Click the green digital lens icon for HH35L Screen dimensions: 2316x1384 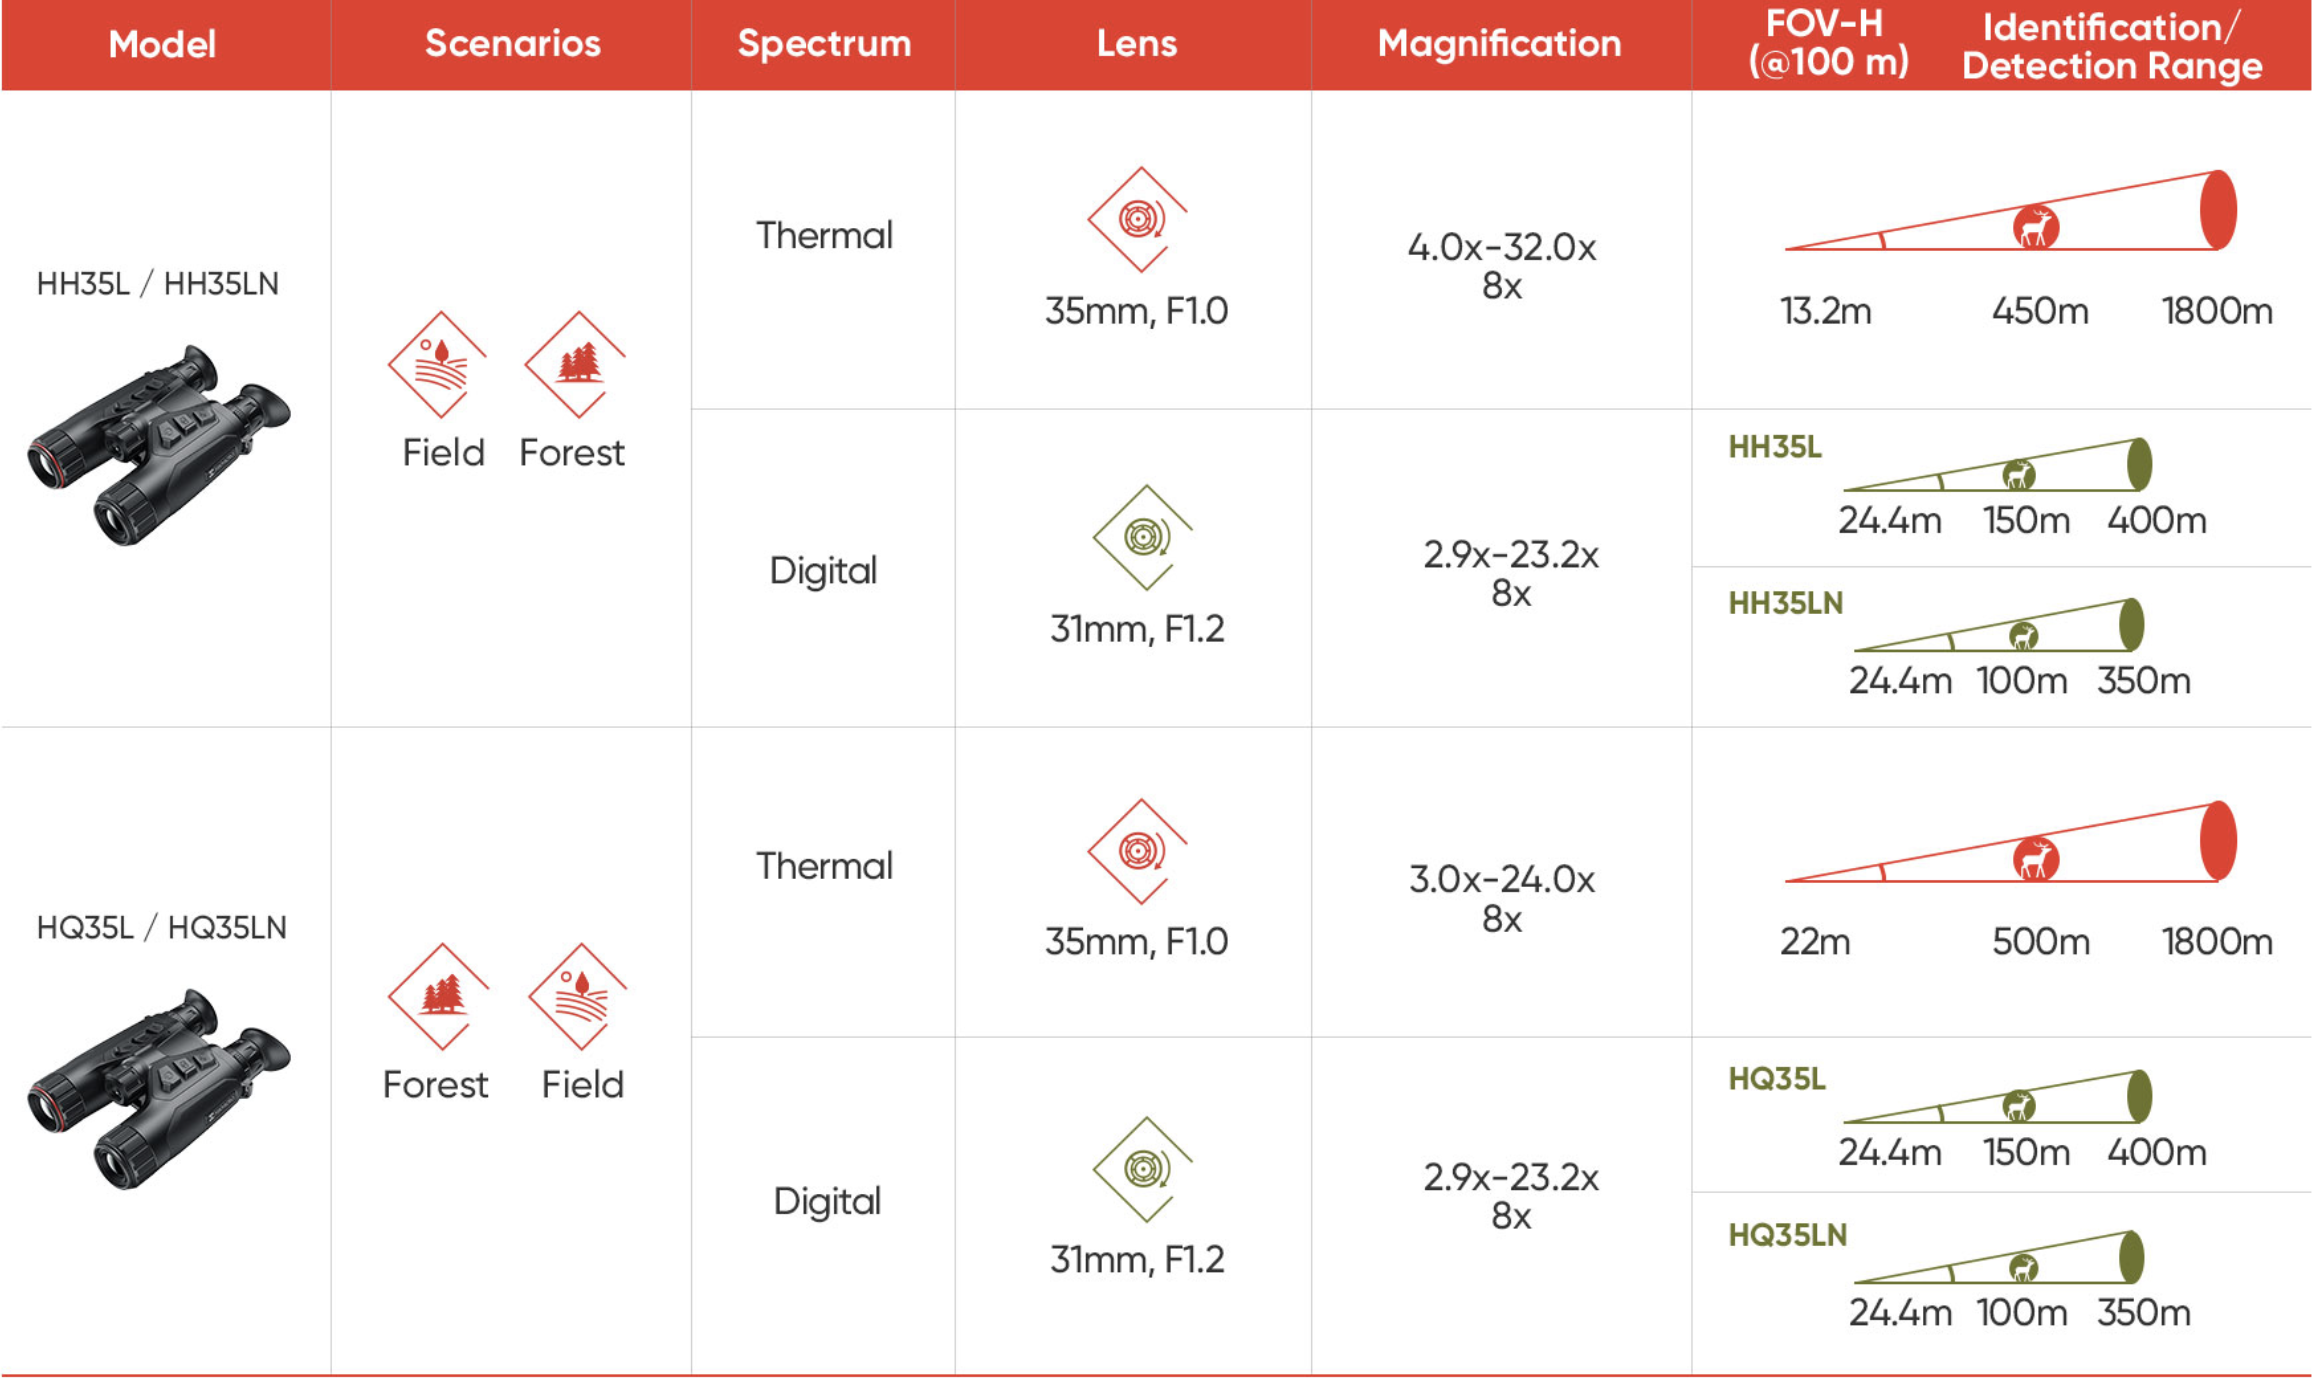point(1143,537)
